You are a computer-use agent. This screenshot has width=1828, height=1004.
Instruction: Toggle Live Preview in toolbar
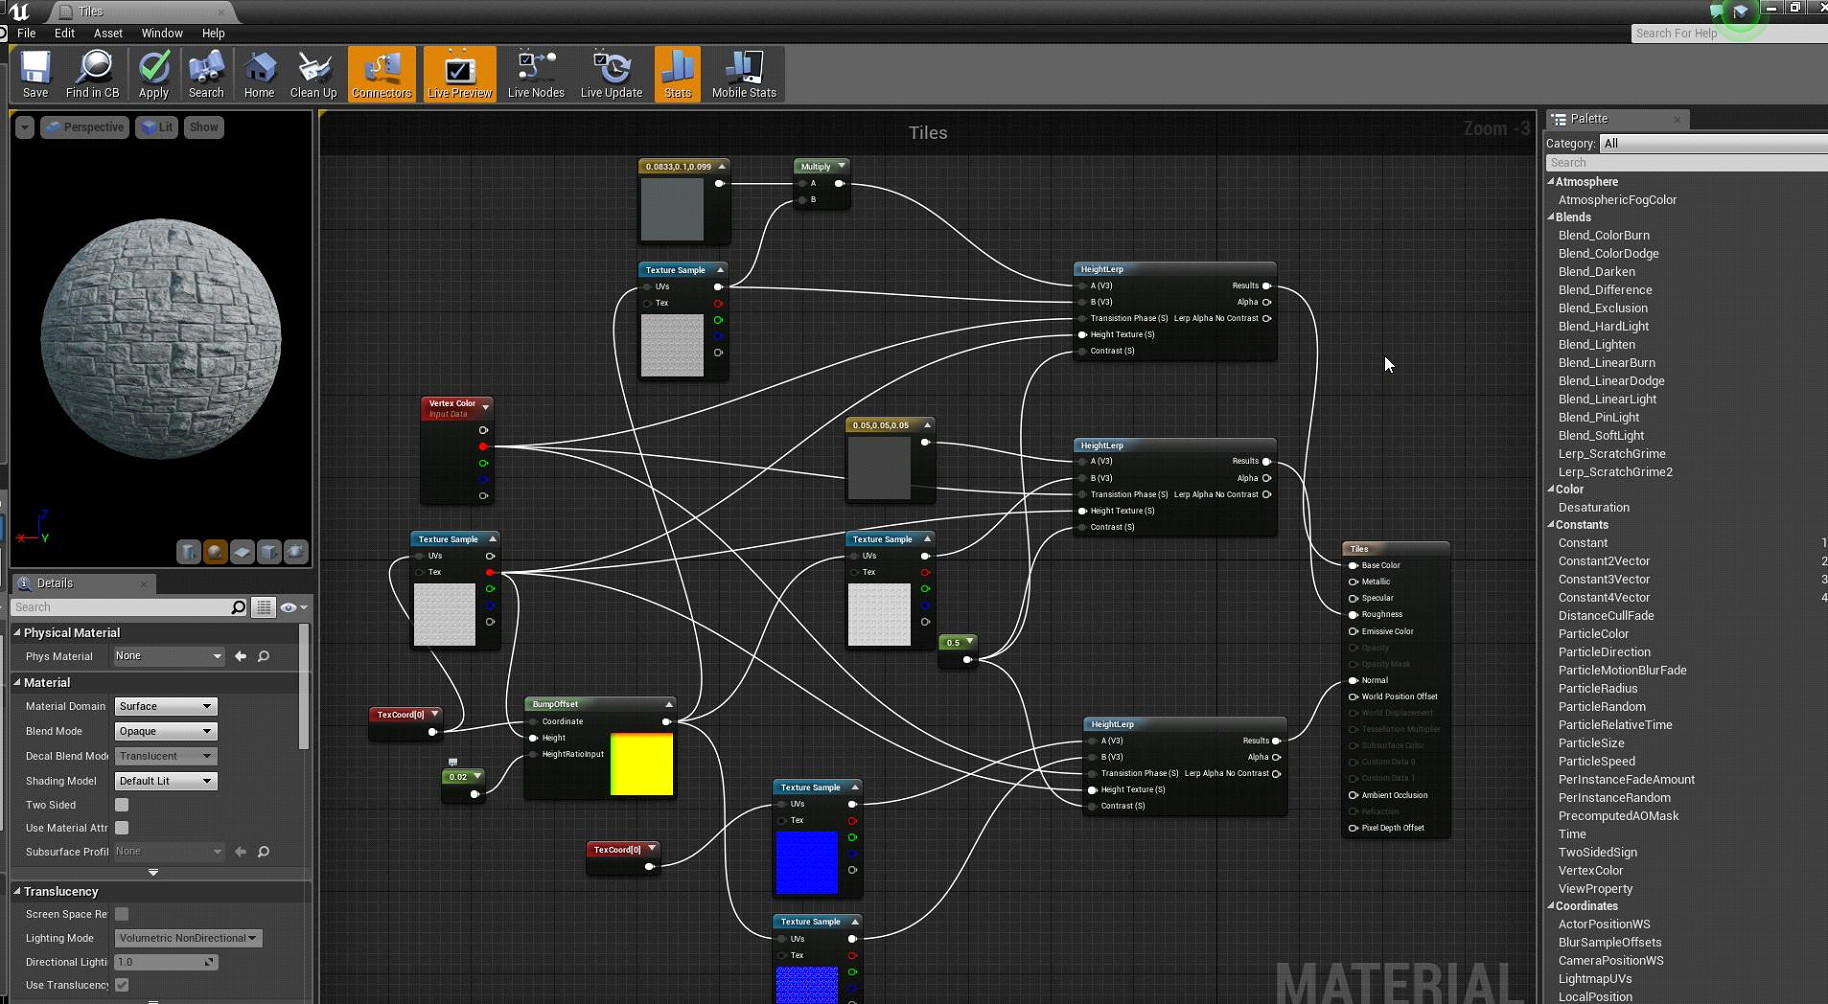pos(459,75)
